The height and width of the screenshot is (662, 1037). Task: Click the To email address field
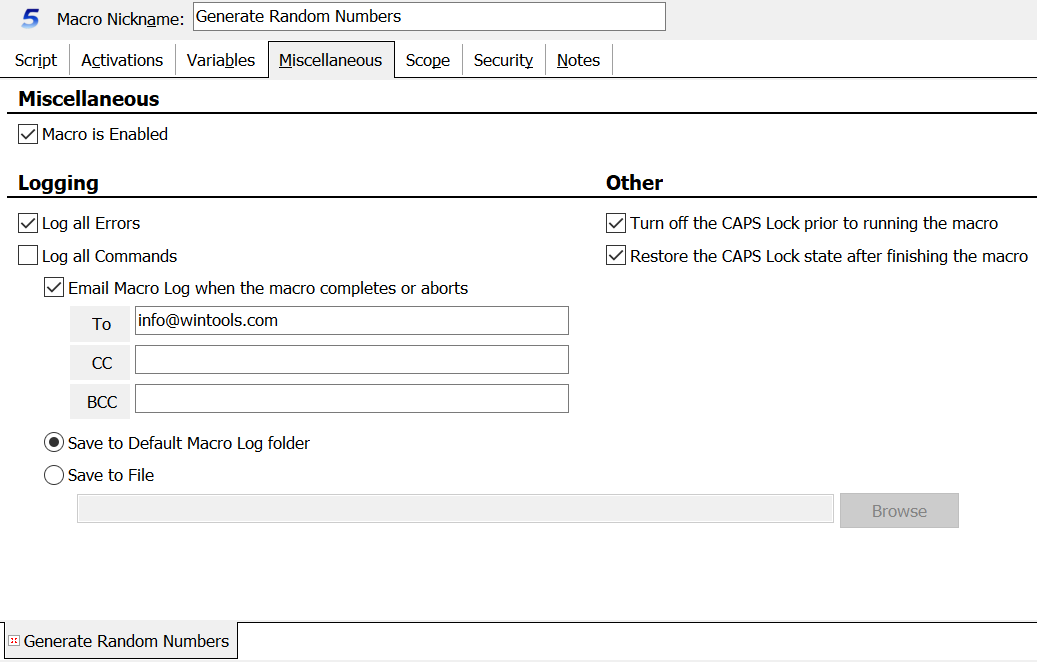tap(351, 321)
